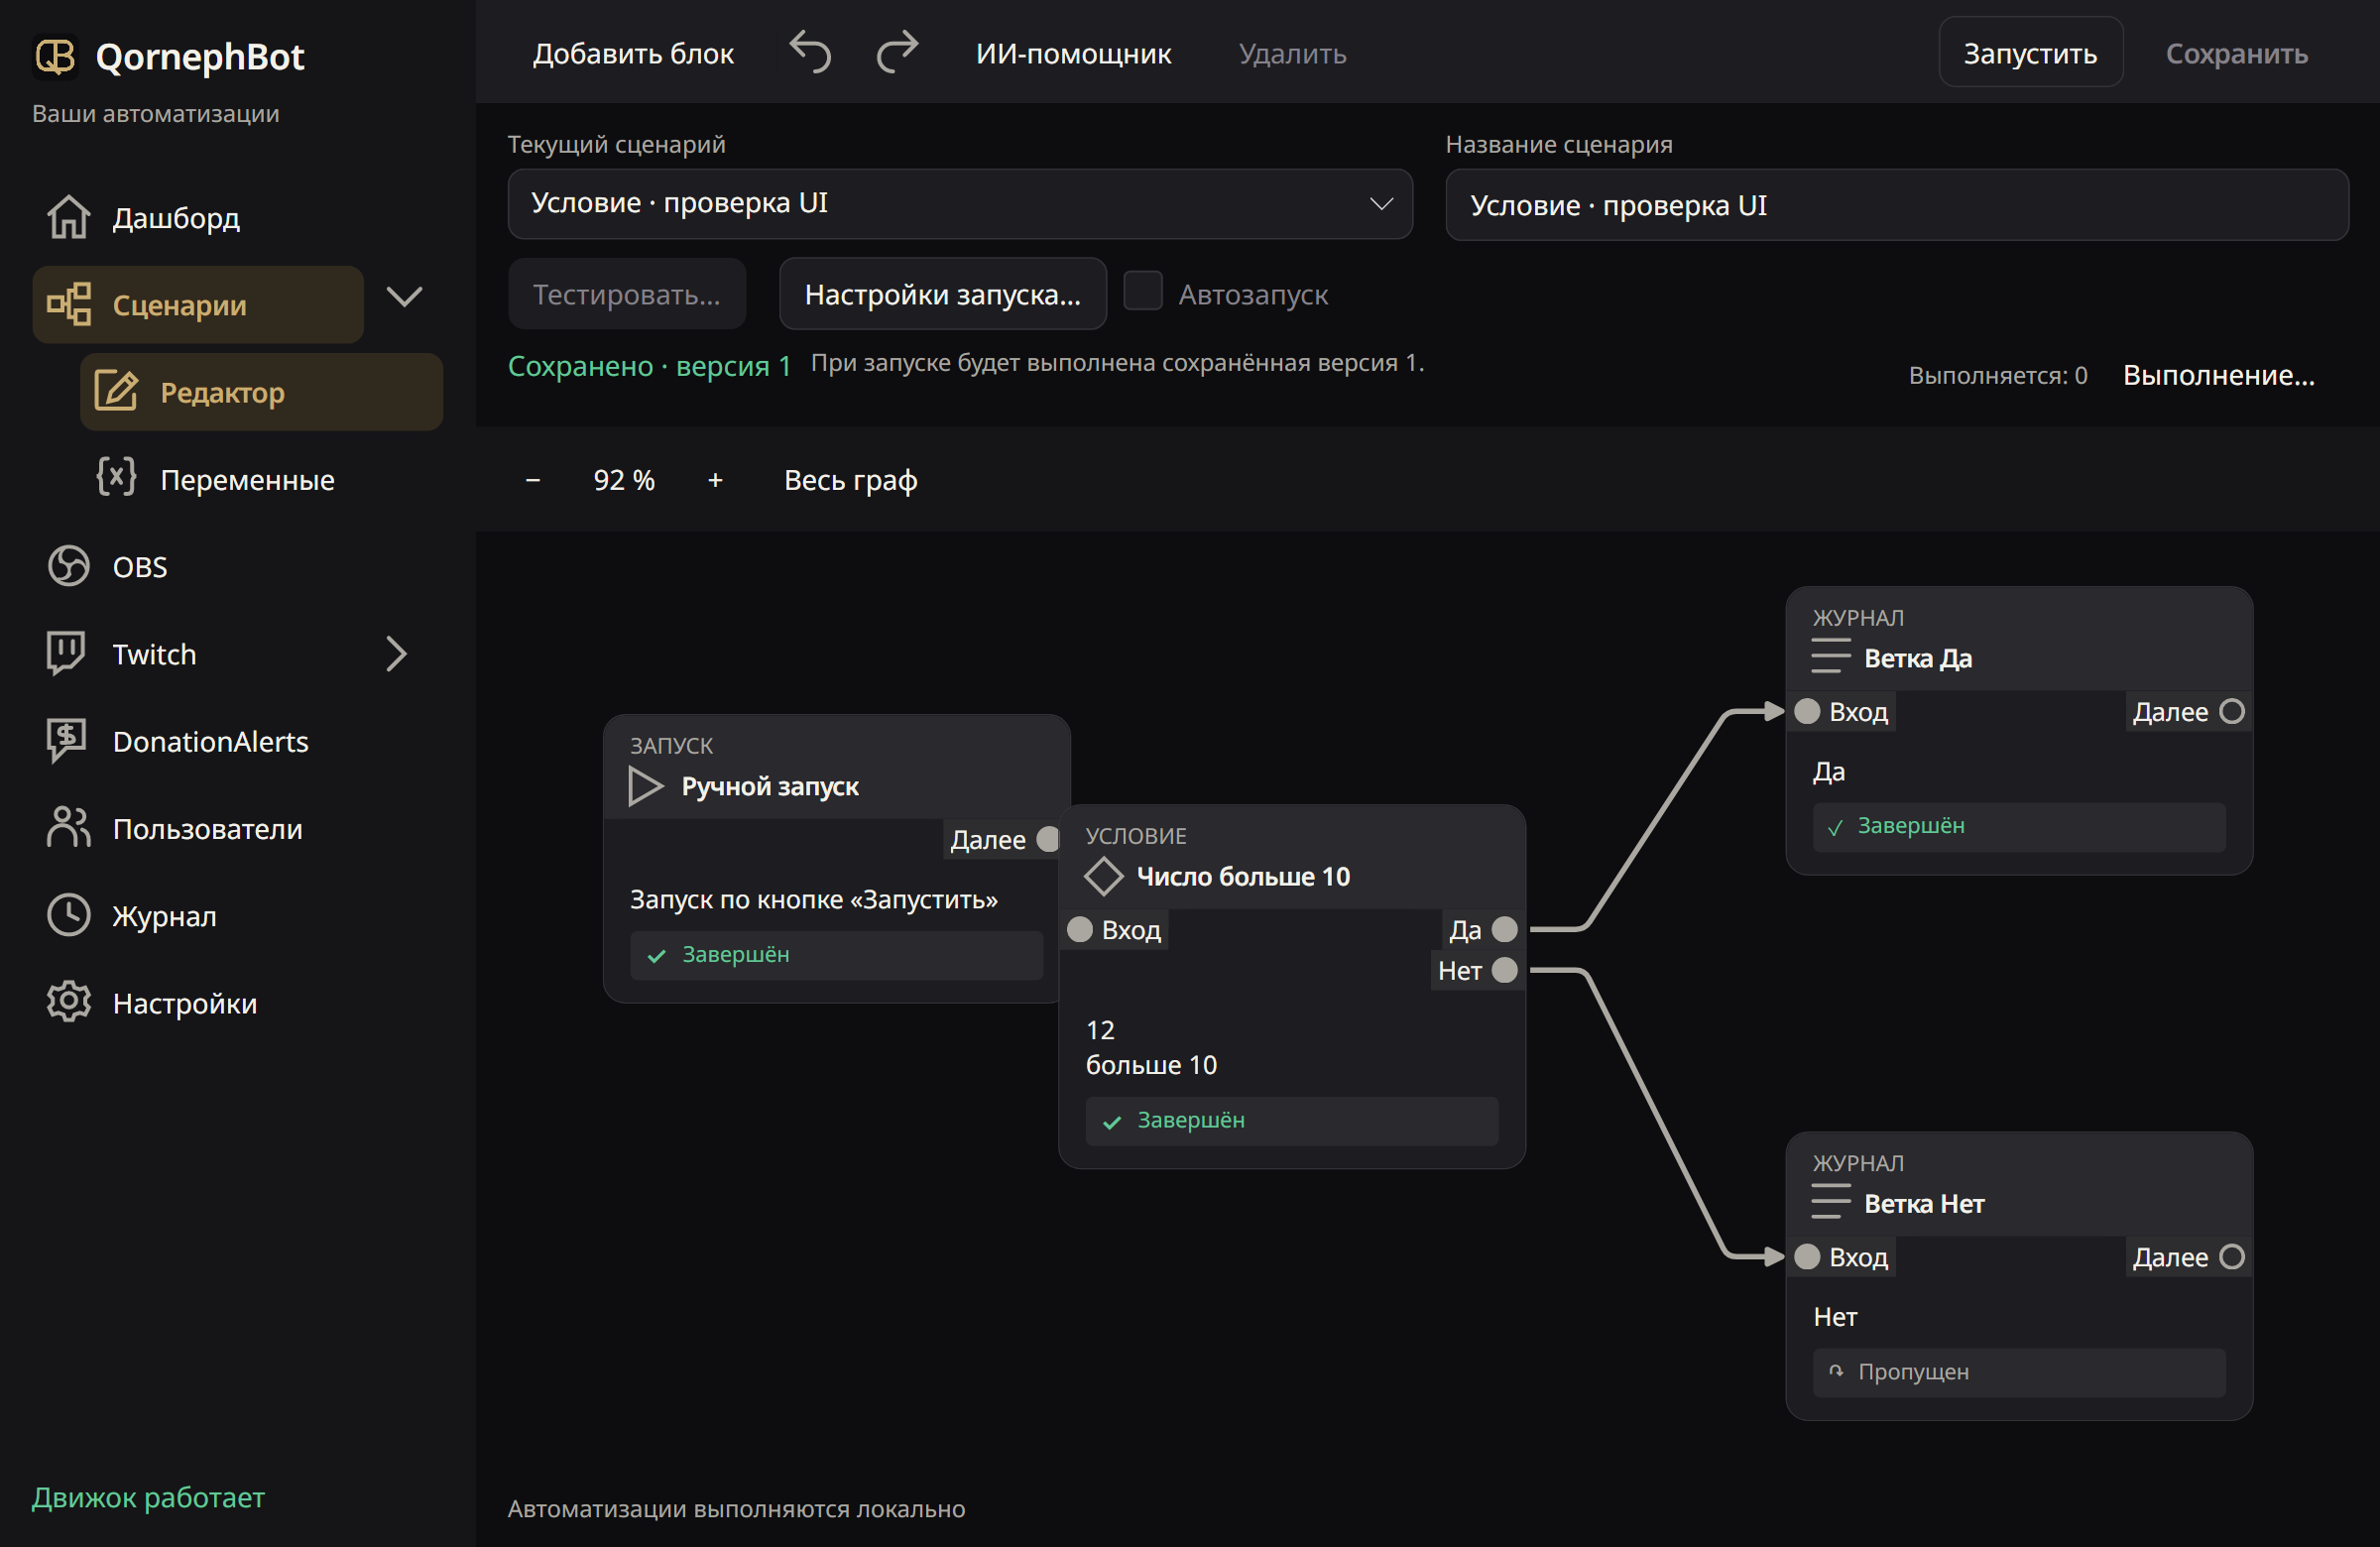Toggle the Автозапуск checkbox
This screenshot has width=2380, height=1547.
(1143, 292)
